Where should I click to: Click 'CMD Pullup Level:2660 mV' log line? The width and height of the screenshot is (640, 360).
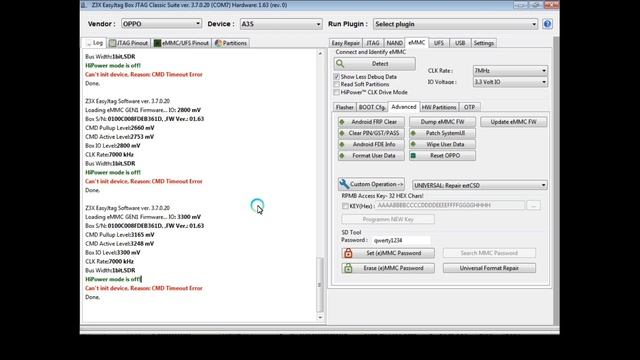click(x=120, y=128)
